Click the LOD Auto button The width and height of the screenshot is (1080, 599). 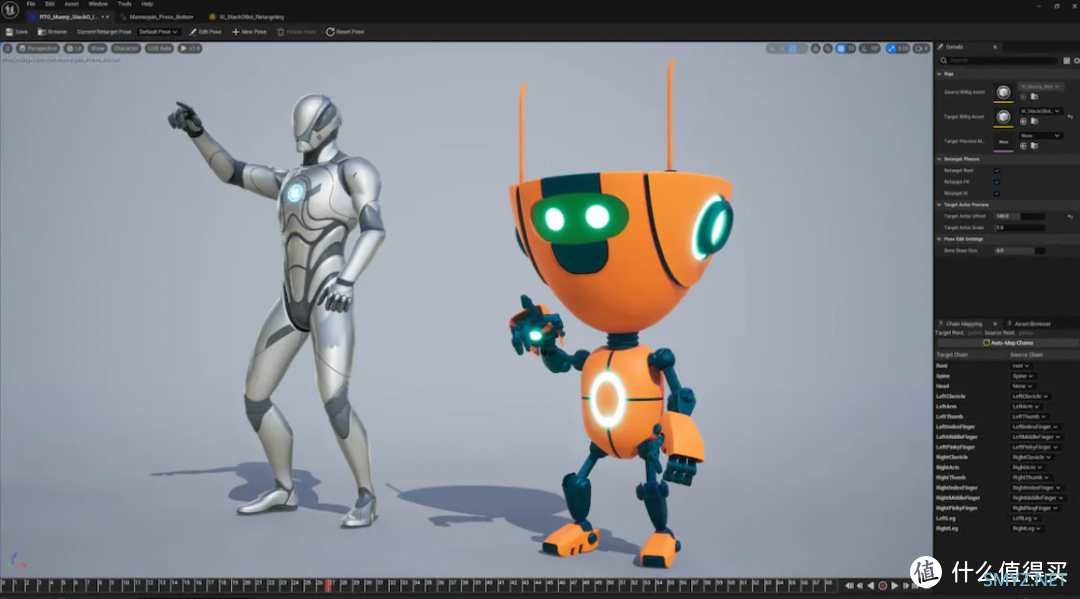click(x=159, y=48)
